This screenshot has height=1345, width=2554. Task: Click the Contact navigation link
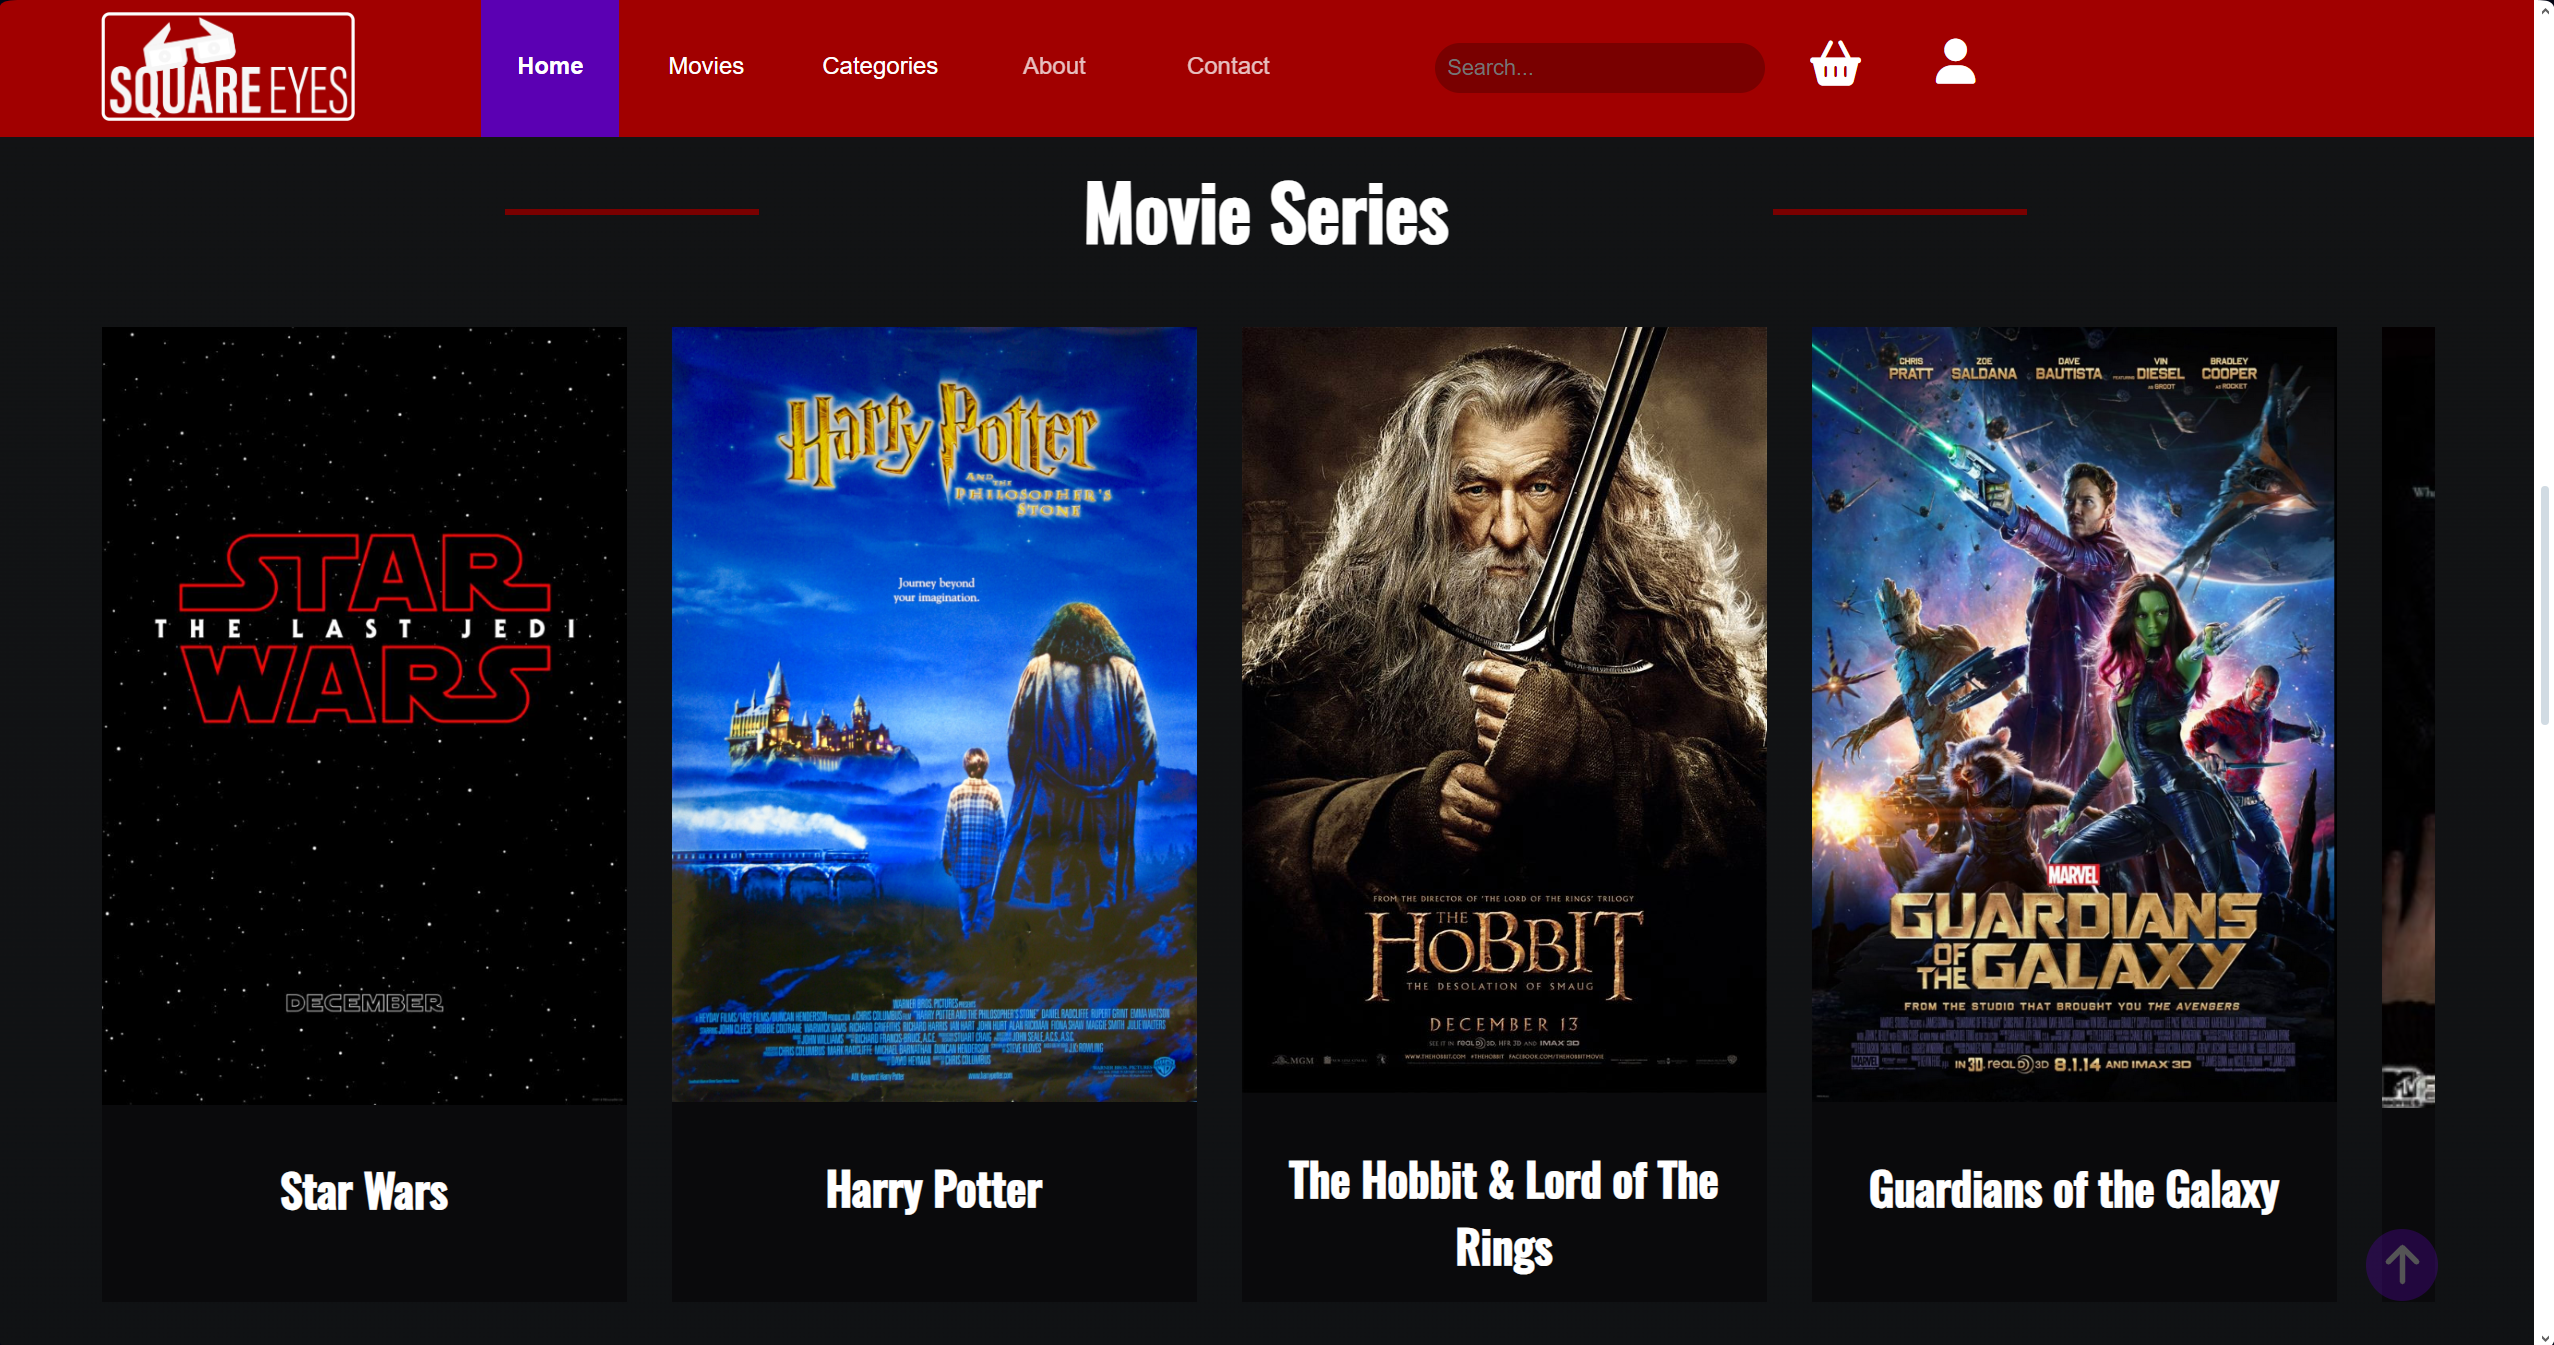[1226, 66]
